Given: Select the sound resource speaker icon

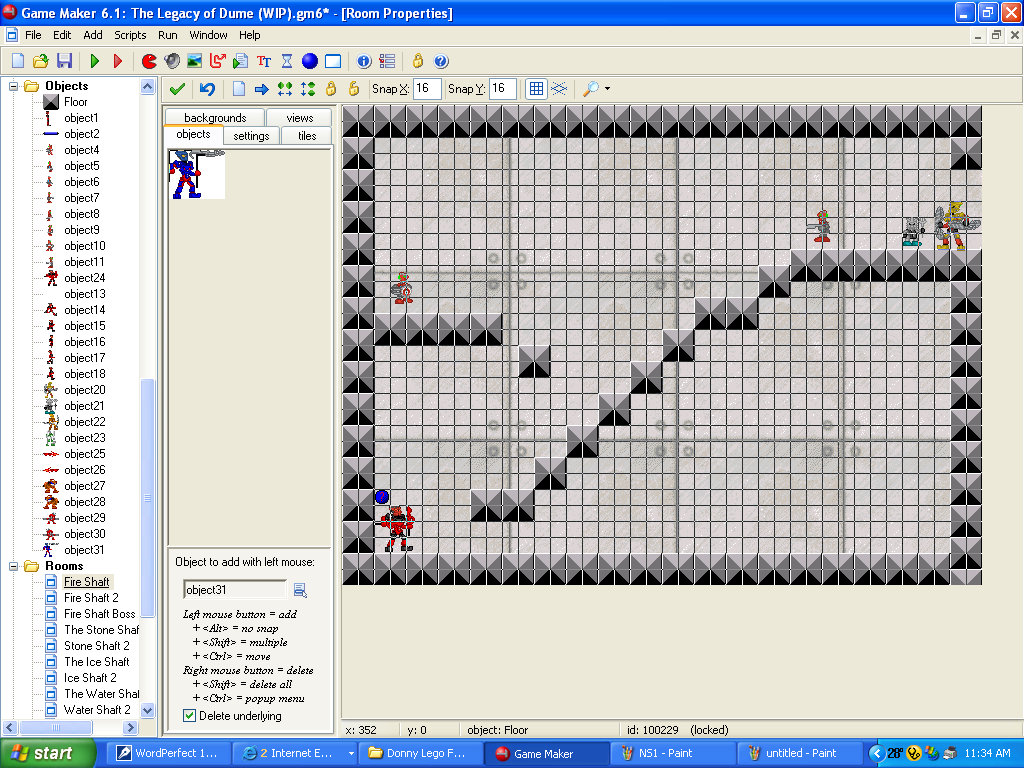Looking at the screenshot, I should tap(172, 61).
